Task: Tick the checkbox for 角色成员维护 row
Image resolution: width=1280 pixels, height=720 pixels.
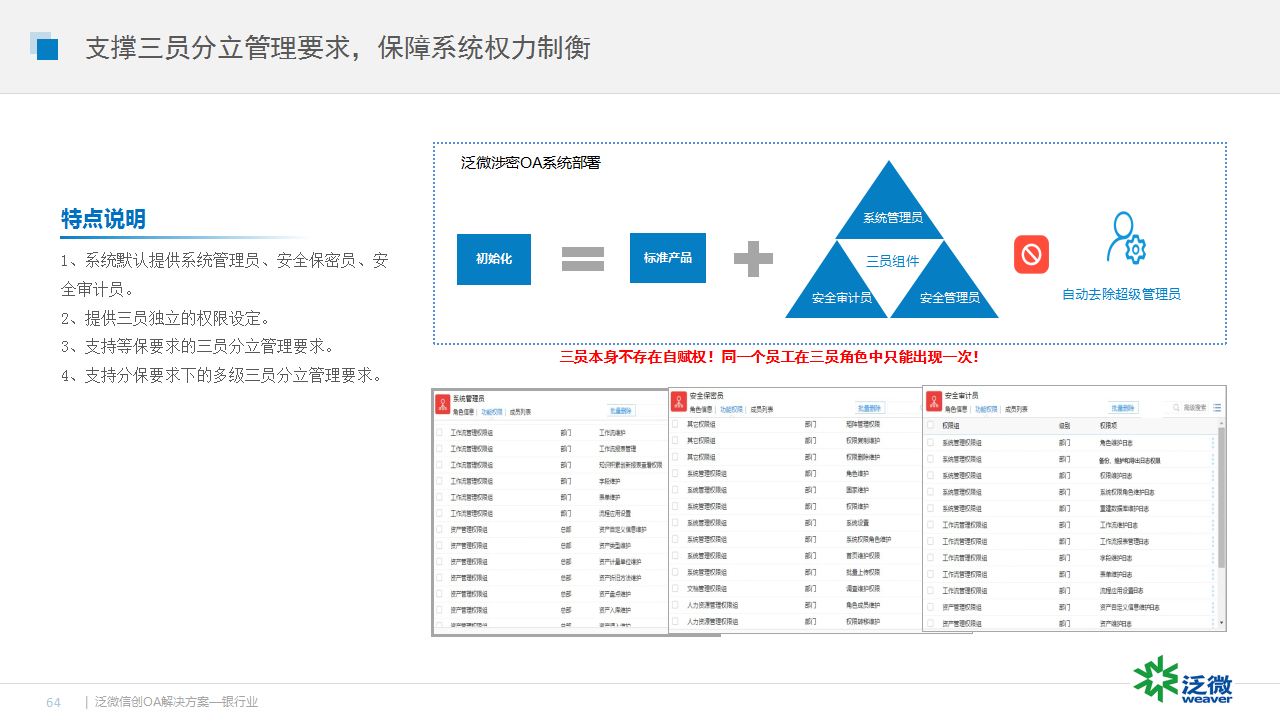Action: [x=675, y=605]
